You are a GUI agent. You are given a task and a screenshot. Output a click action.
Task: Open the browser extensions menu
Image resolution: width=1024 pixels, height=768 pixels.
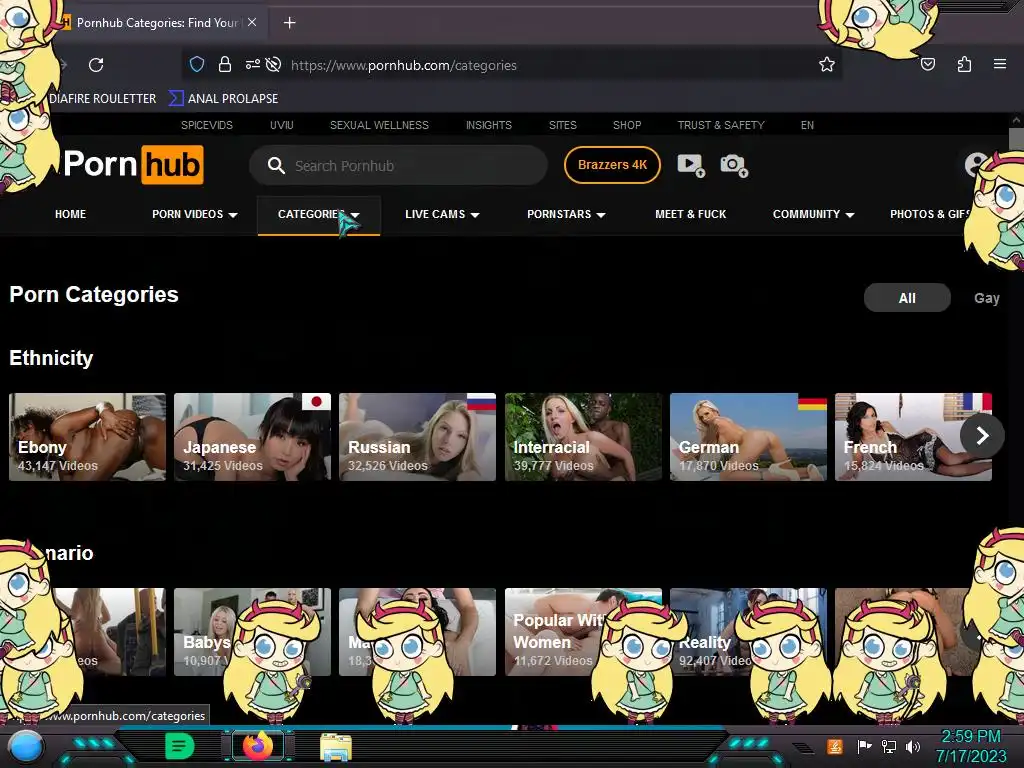pos(964,64)
